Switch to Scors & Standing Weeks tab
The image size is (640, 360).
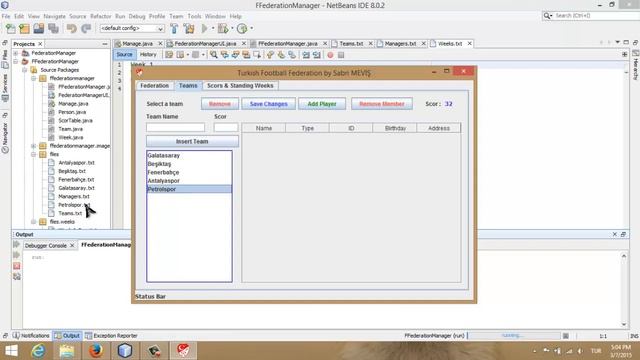[x=240, y=86]
